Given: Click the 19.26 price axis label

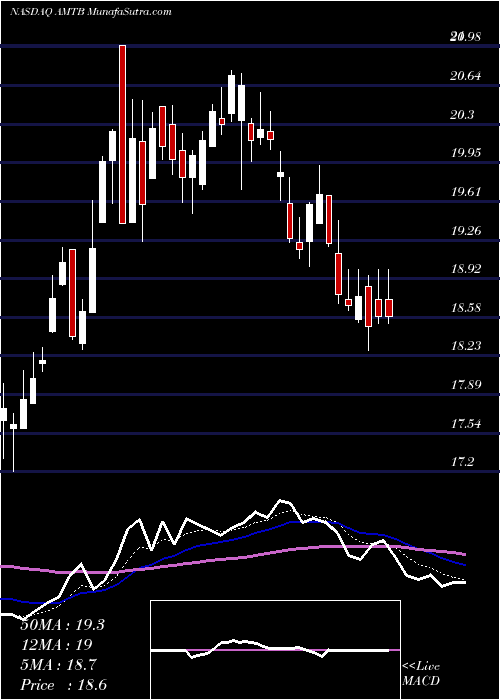Looking at the screenshot, I should pos(466,231).
